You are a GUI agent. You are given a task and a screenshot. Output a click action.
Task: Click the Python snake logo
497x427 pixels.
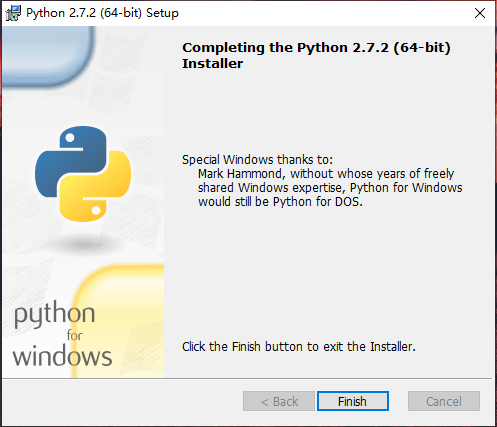pos(83,174)
